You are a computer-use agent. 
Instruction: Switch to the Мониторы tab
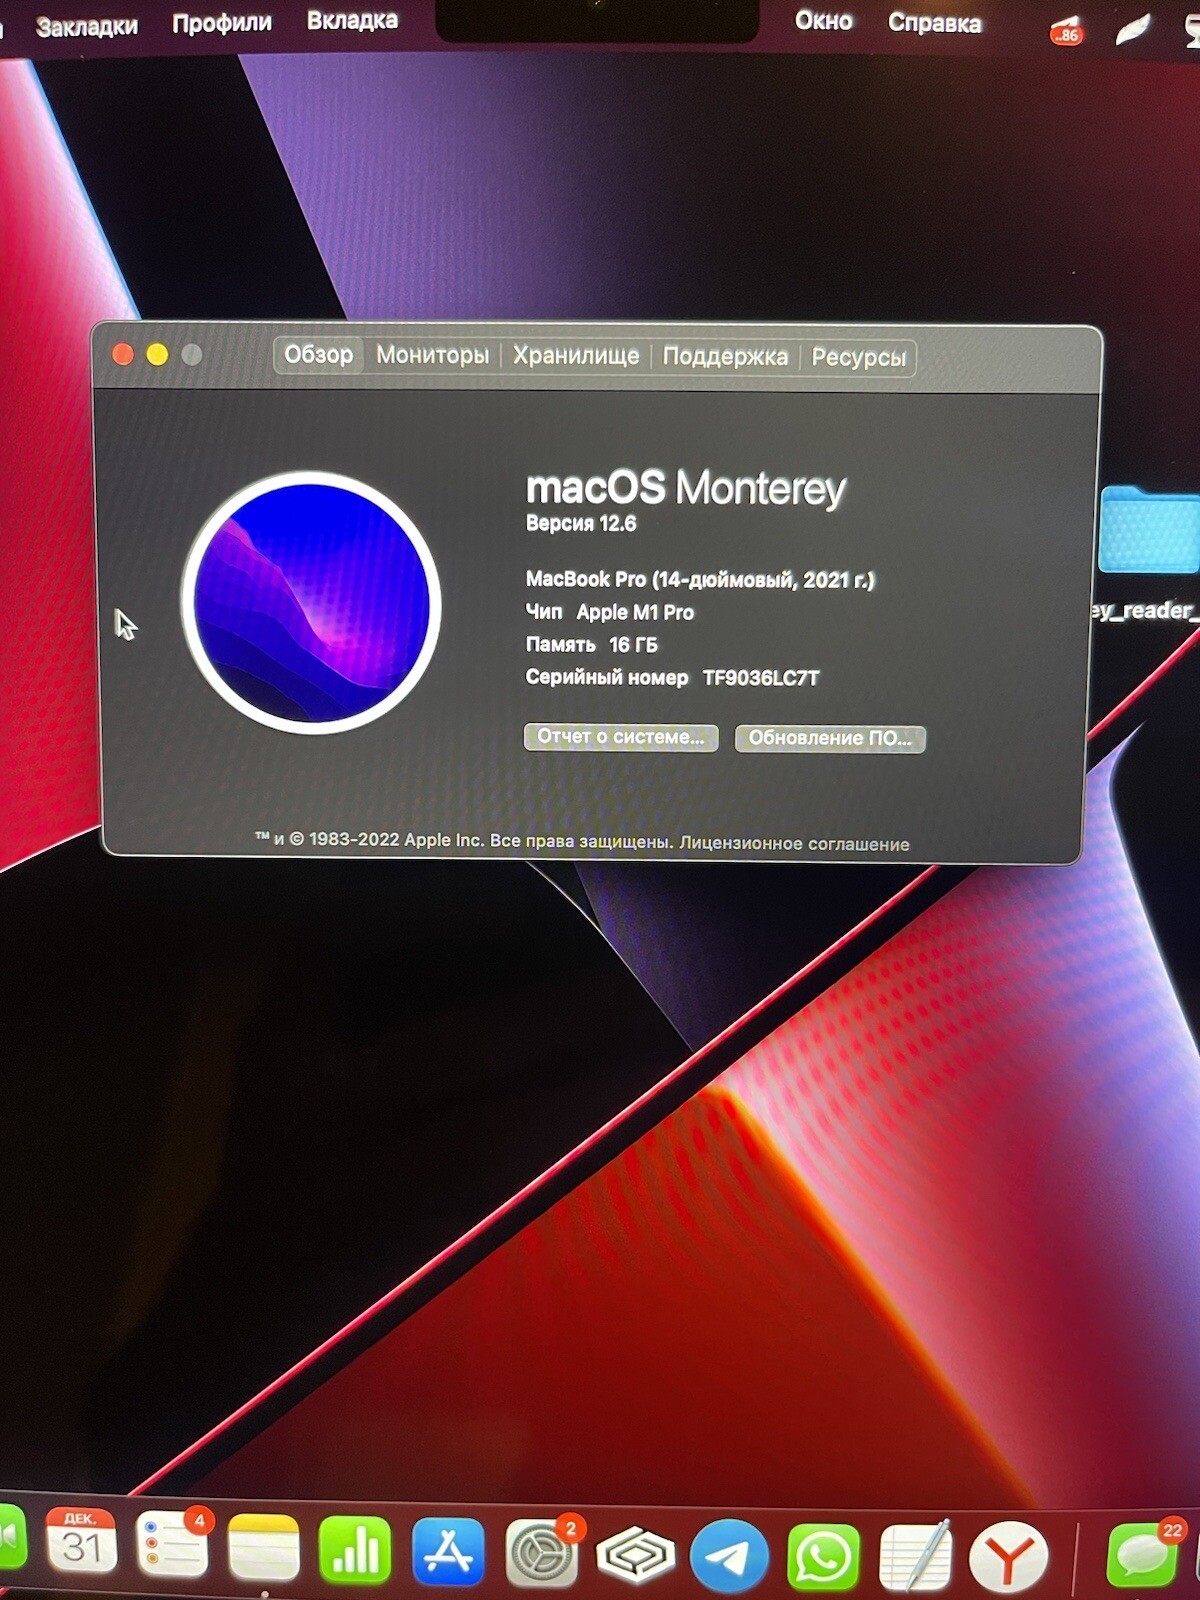[x=432, y=355]
